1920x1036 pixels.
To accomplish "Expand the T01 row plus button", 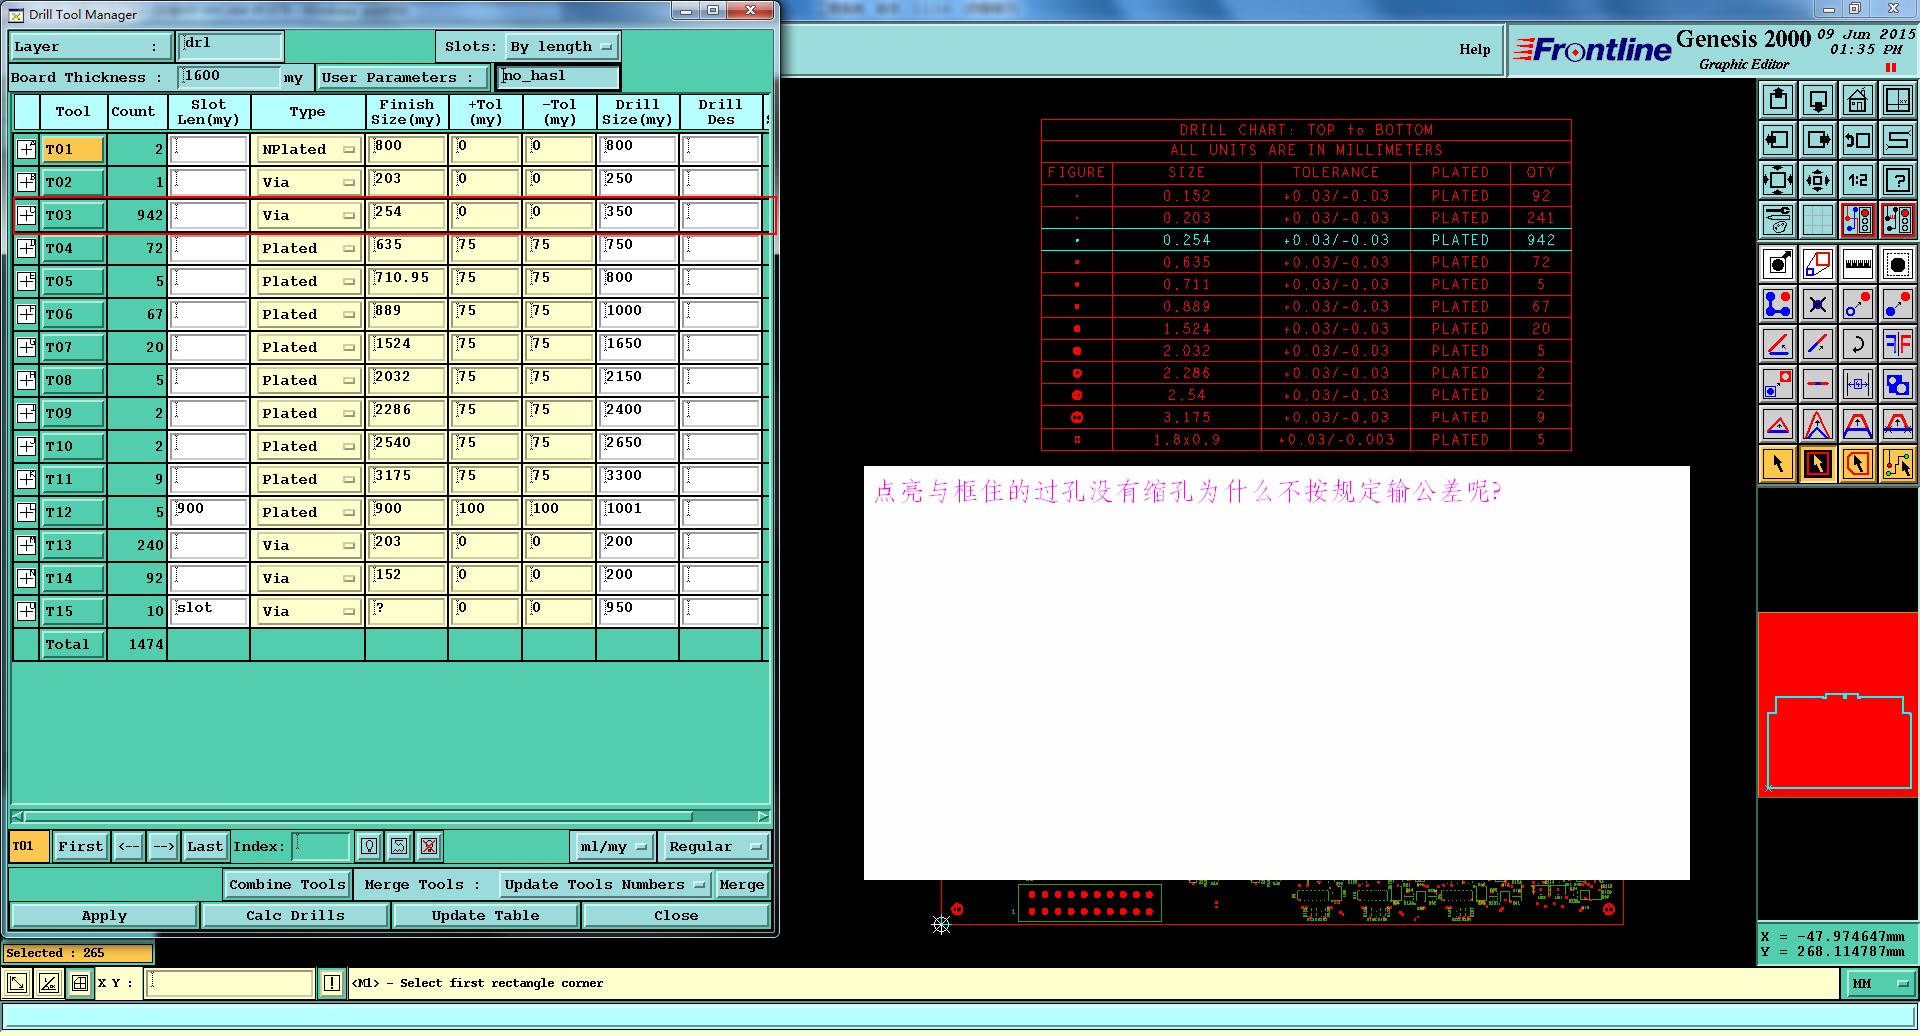I will [27, 149].
